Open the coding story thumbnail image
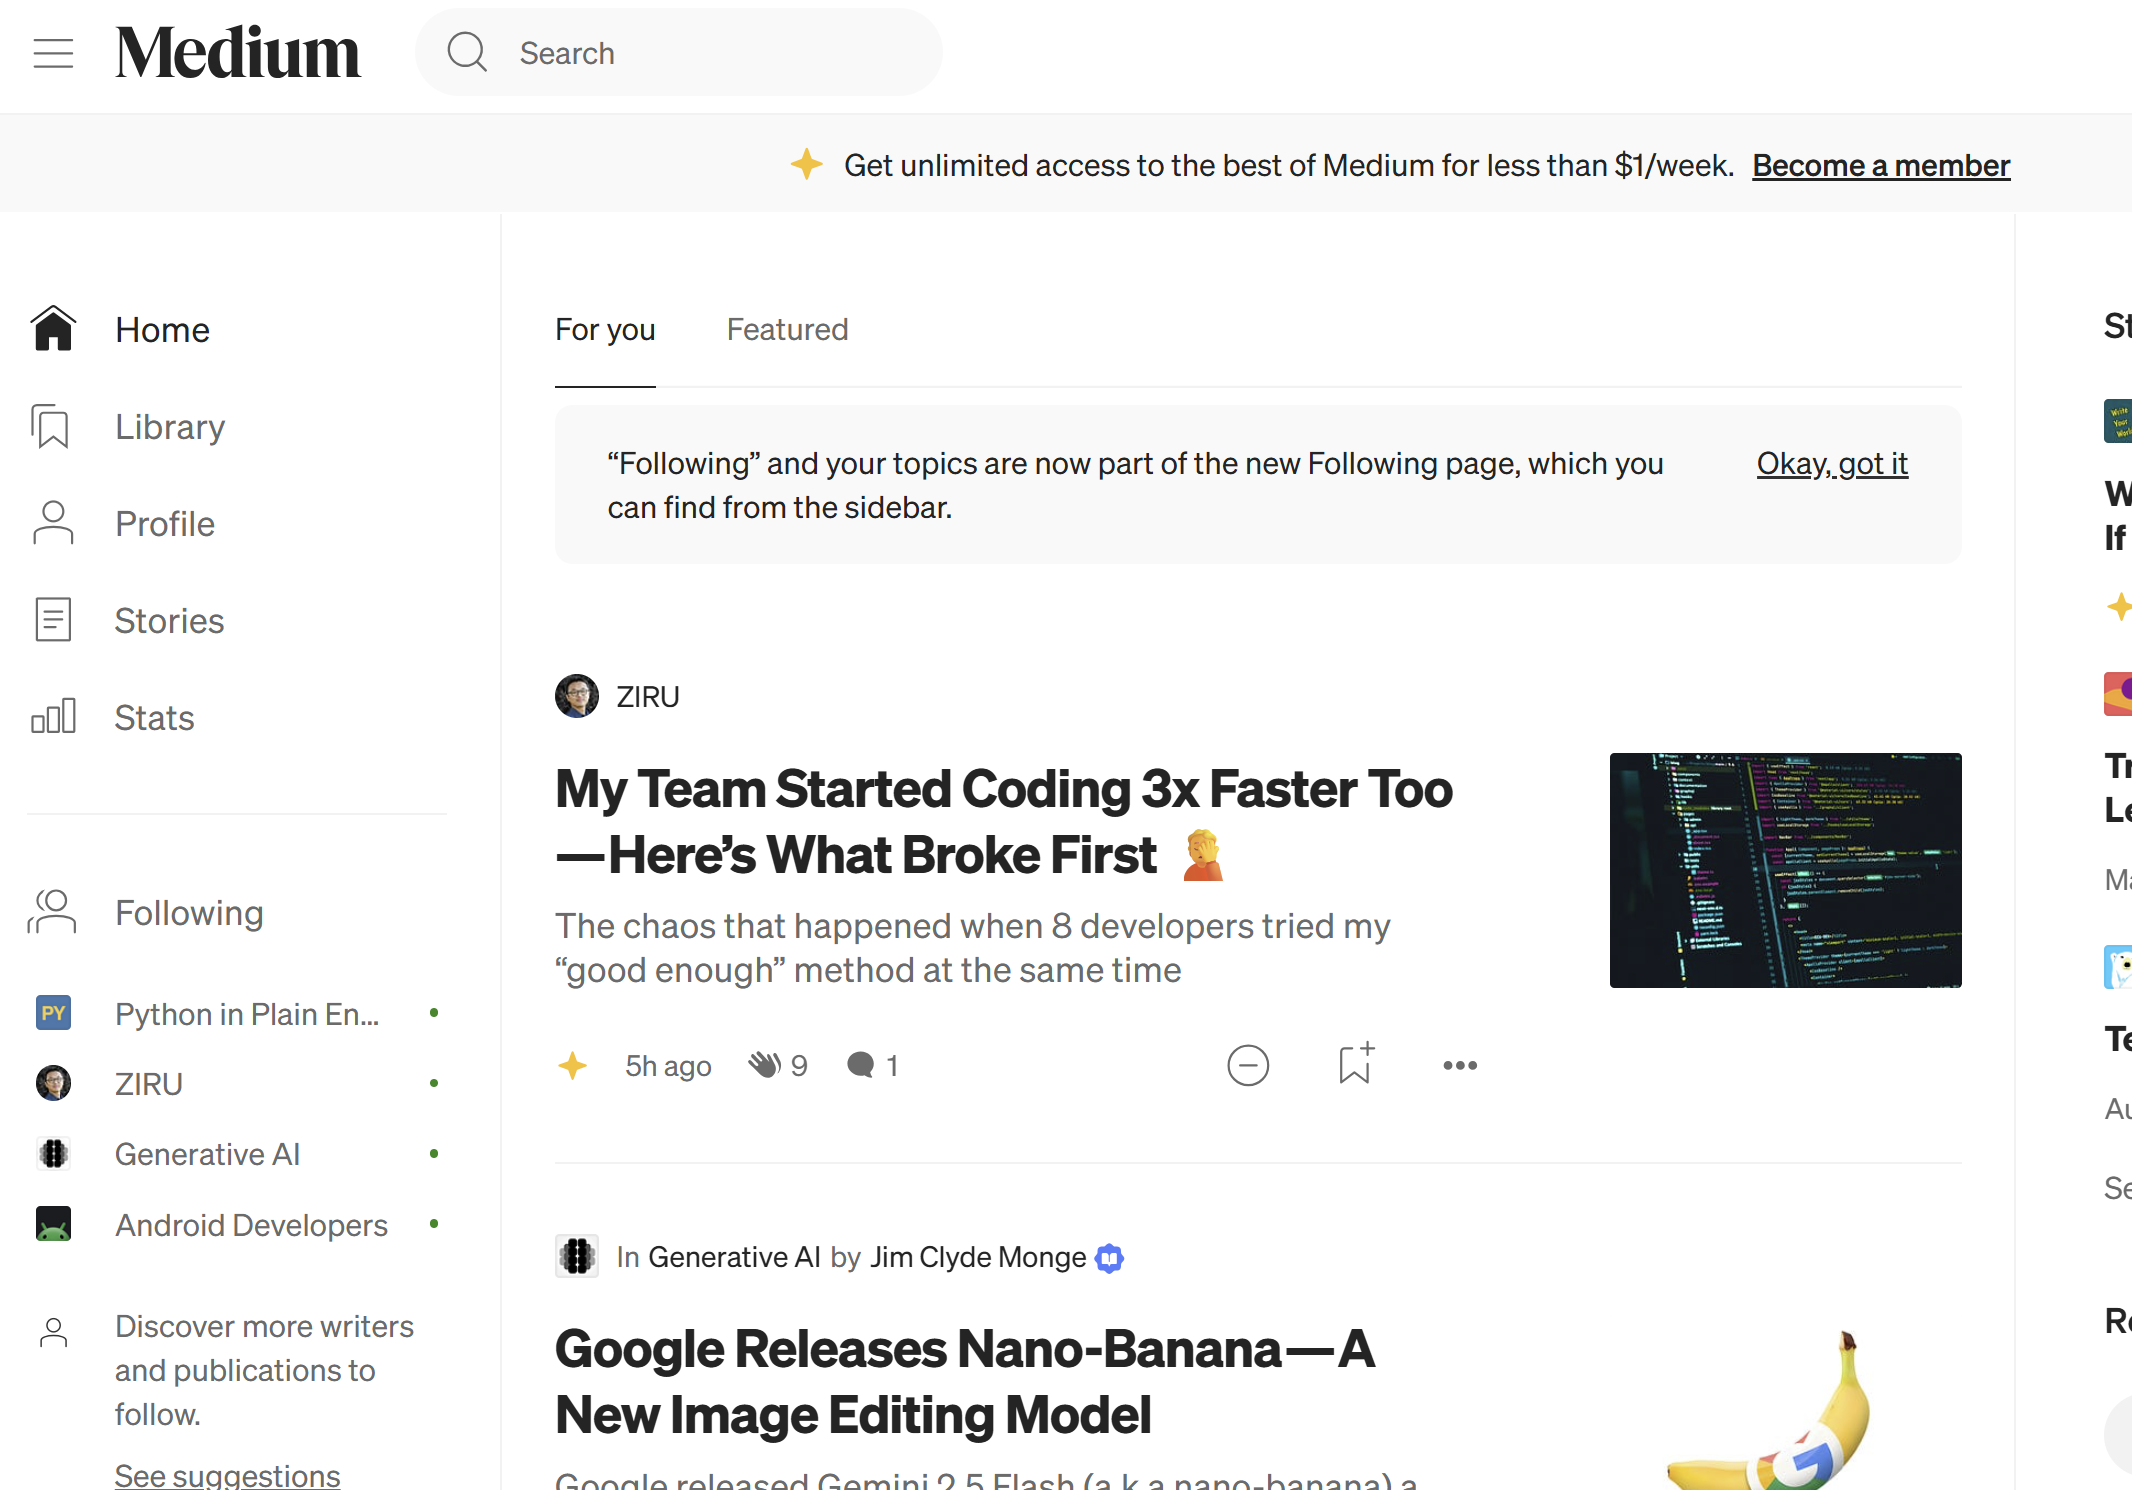The width and height of the screenshot is (2132, 1490). click(x=1785, y=870)
